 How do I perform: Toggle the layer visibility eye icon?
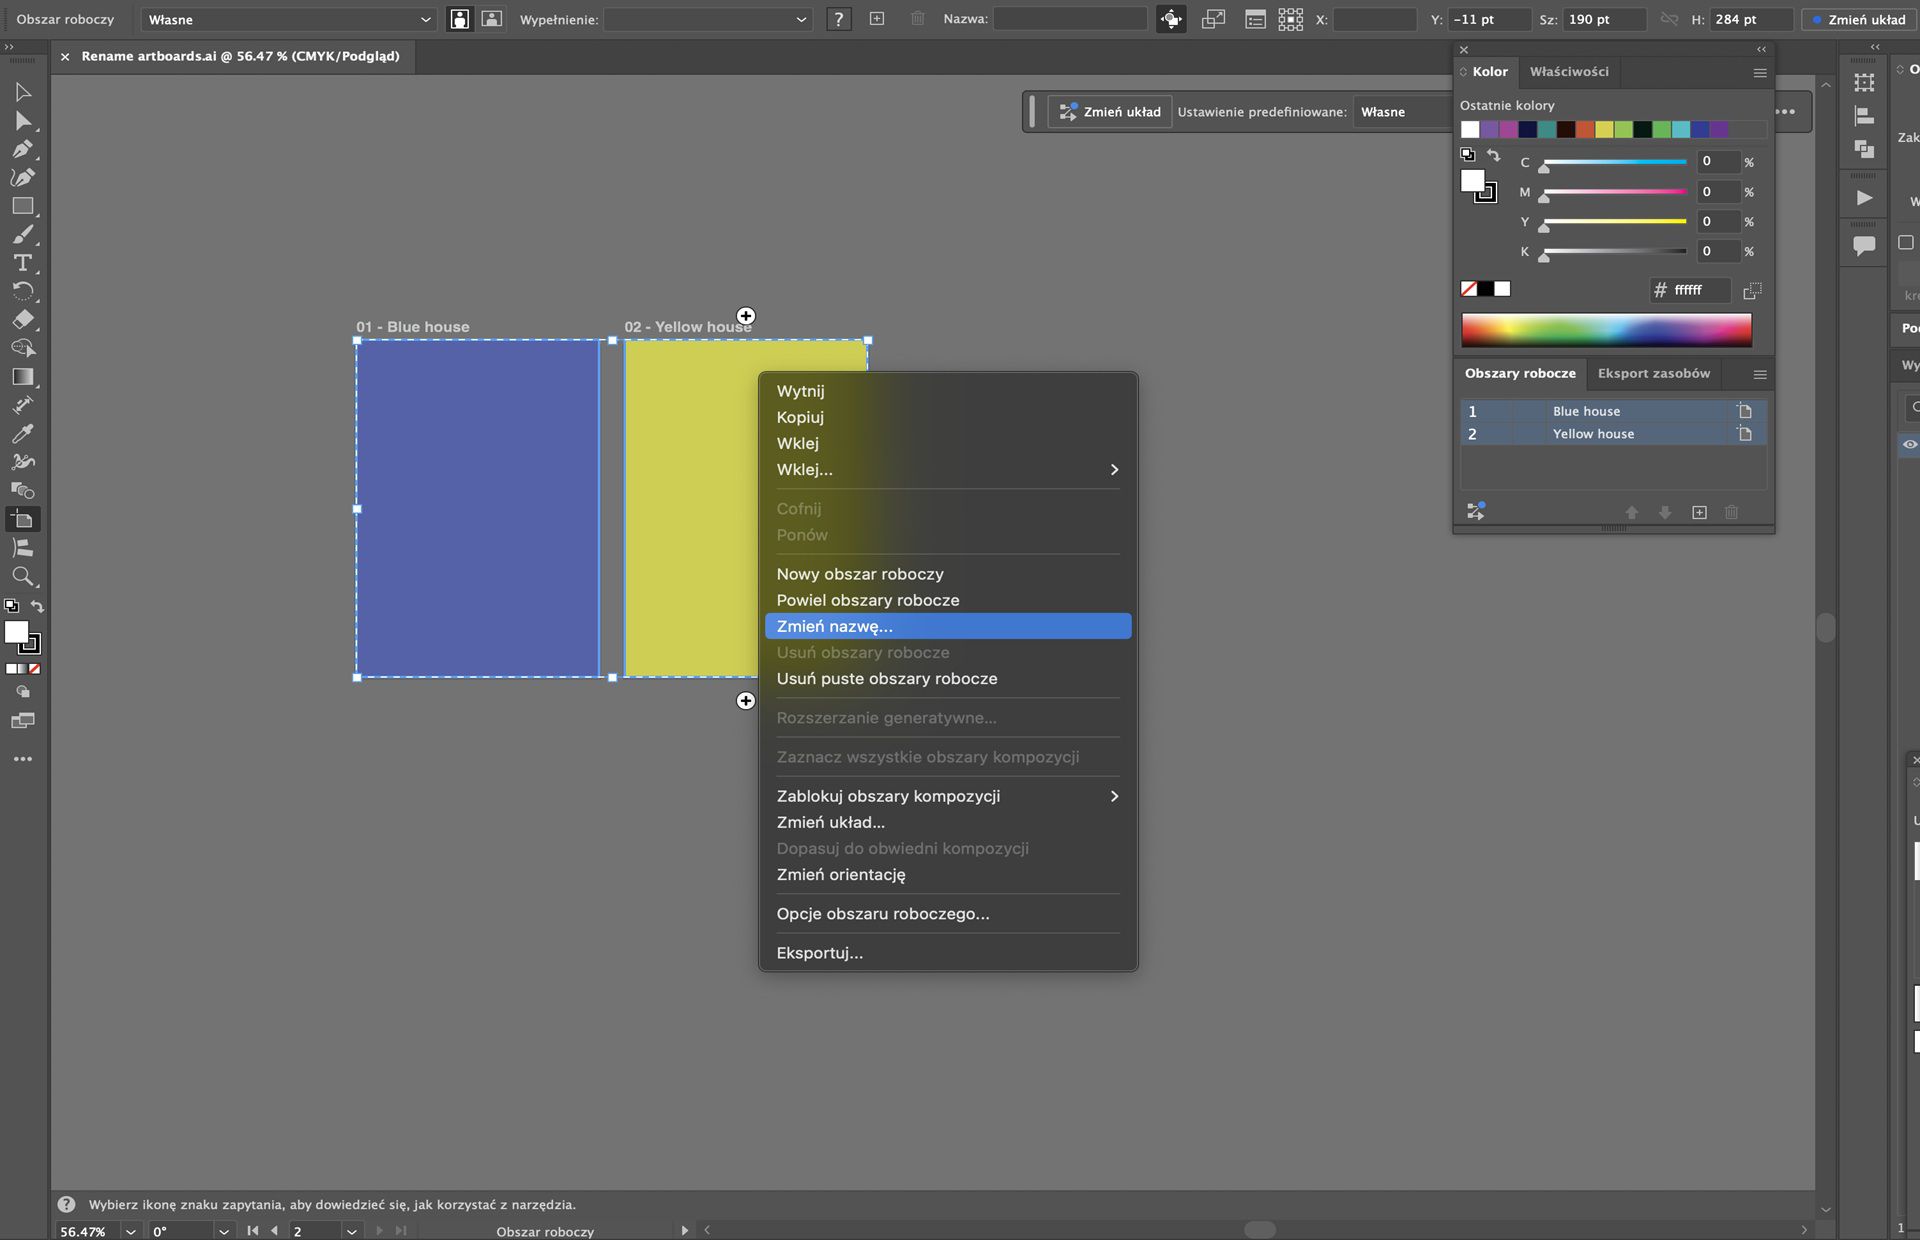[1909, 444]
